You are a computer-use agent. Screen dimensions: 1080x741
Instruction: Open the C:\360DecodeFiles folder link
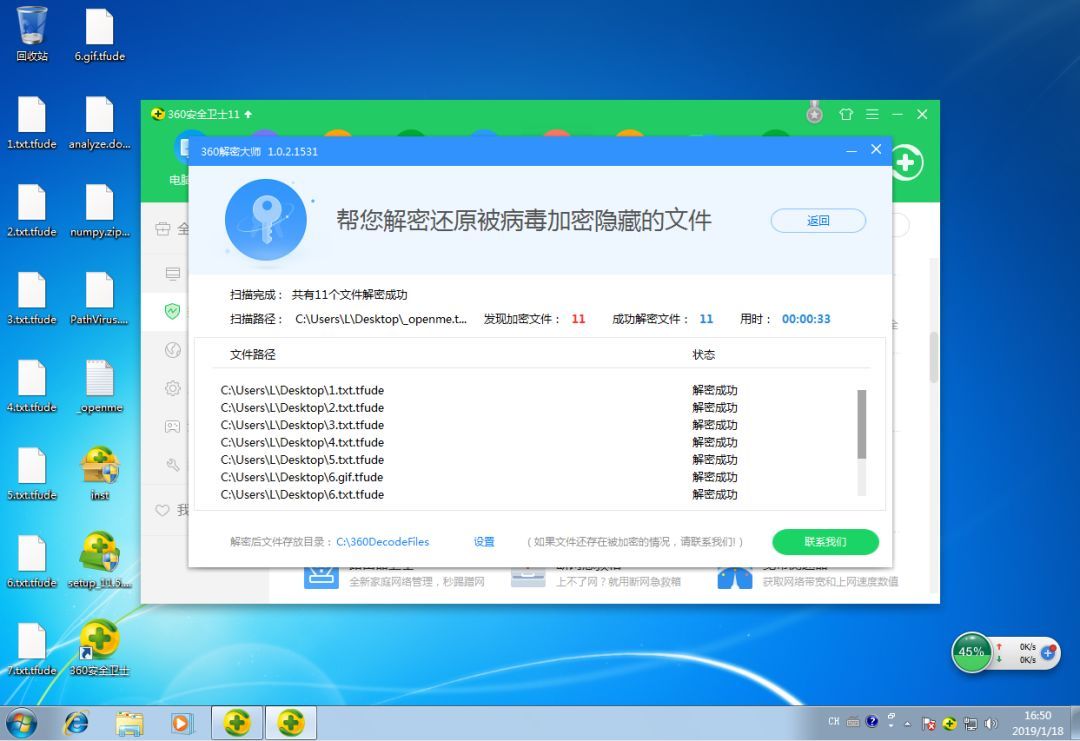pos(382,542)
